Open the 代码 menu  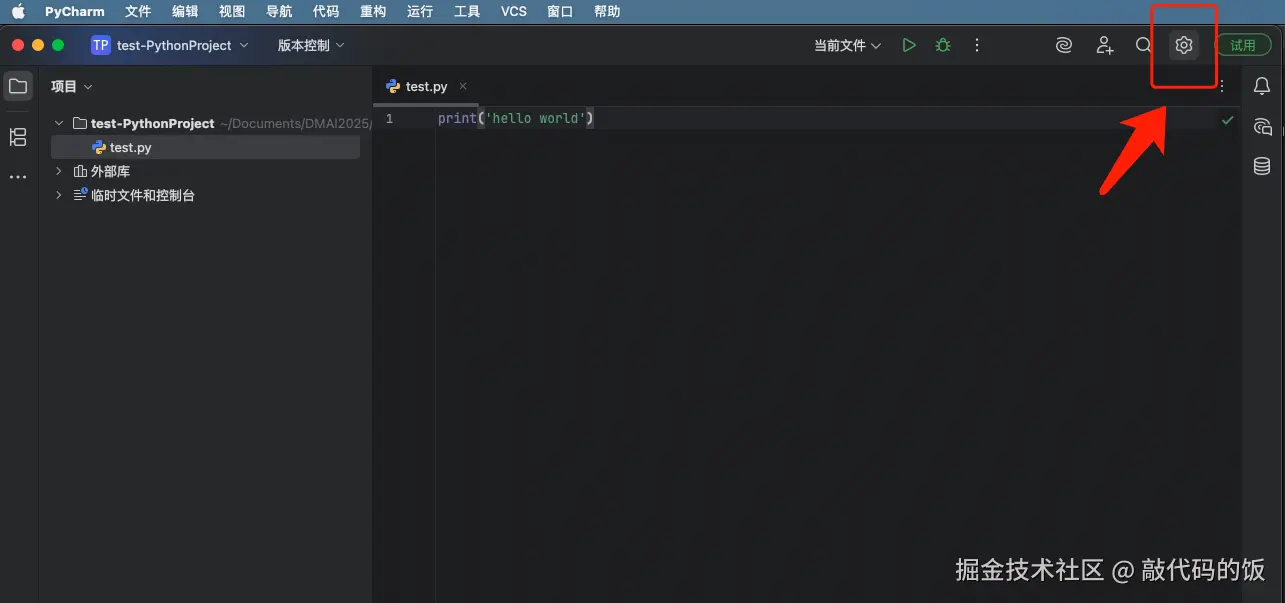click(x=326, y=12)
